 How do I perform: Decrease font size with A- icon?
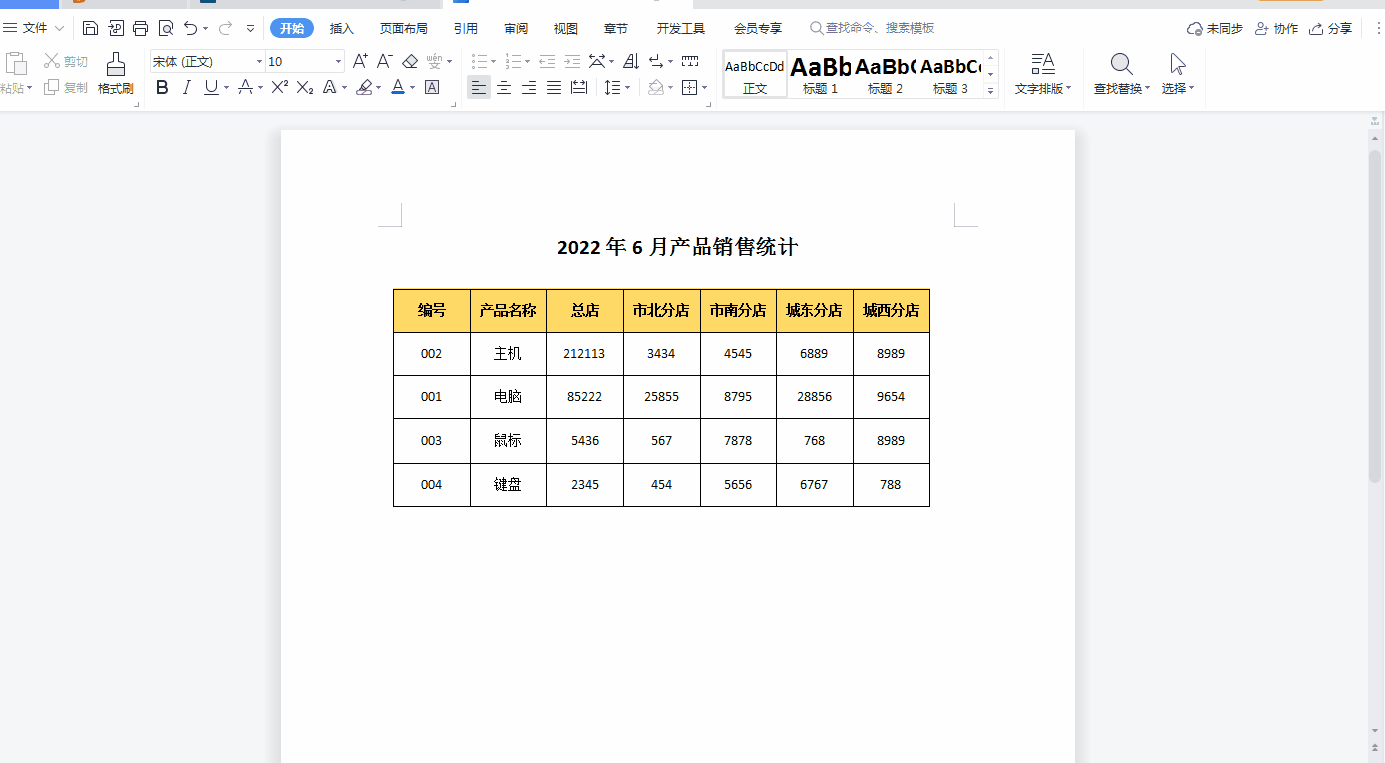pos(385,62)
